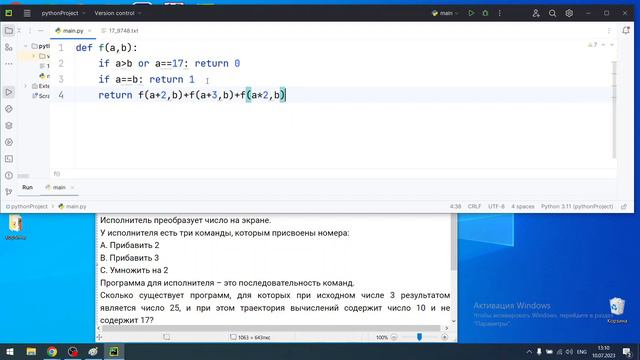Open the Services sidebar icon
This screenshot has height=360, width=640.
(x=9, y=142)
